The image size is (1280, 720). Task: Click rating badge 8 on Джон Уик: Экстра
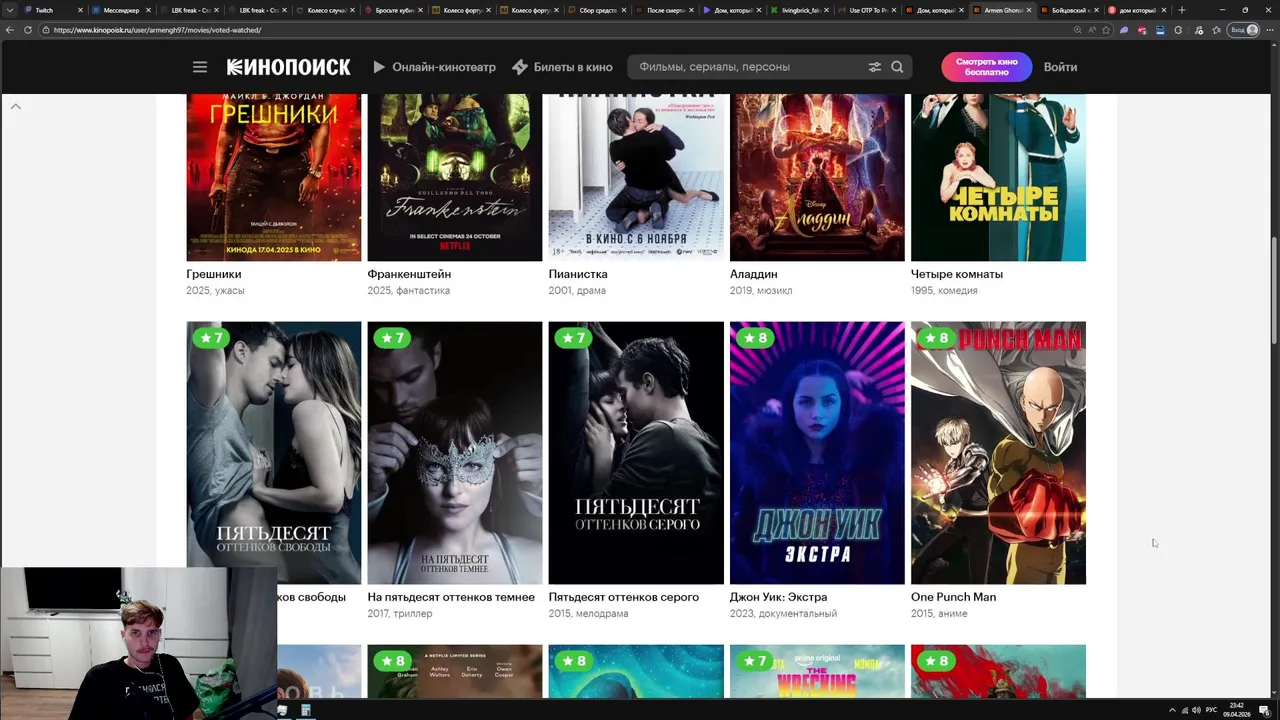point(755,338)
